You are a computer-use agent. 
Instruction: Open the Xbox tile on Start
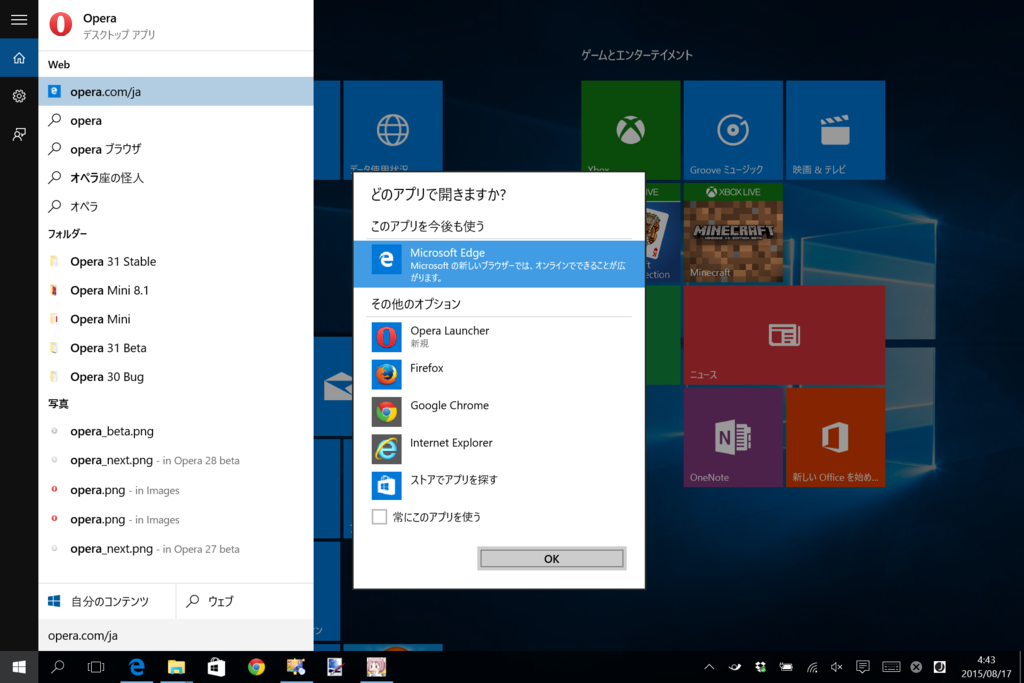point(631,130)
